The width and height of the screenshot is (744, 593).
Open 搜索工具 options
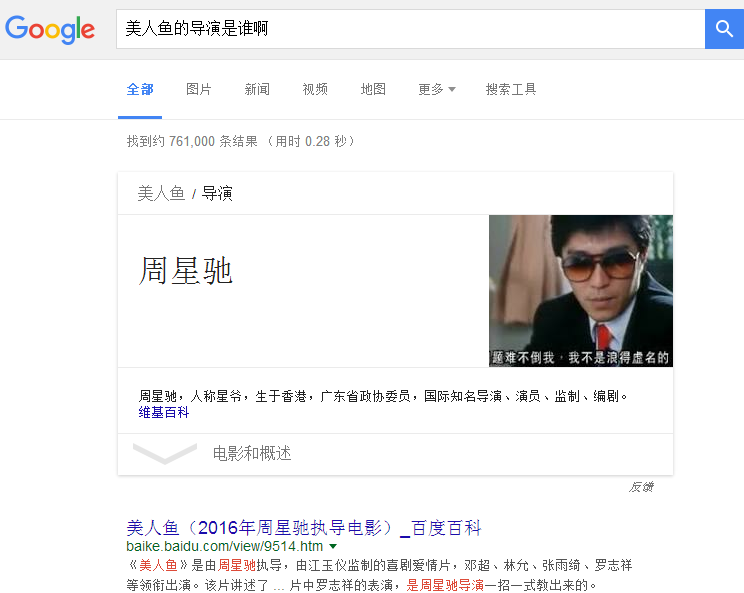(511, 89)
